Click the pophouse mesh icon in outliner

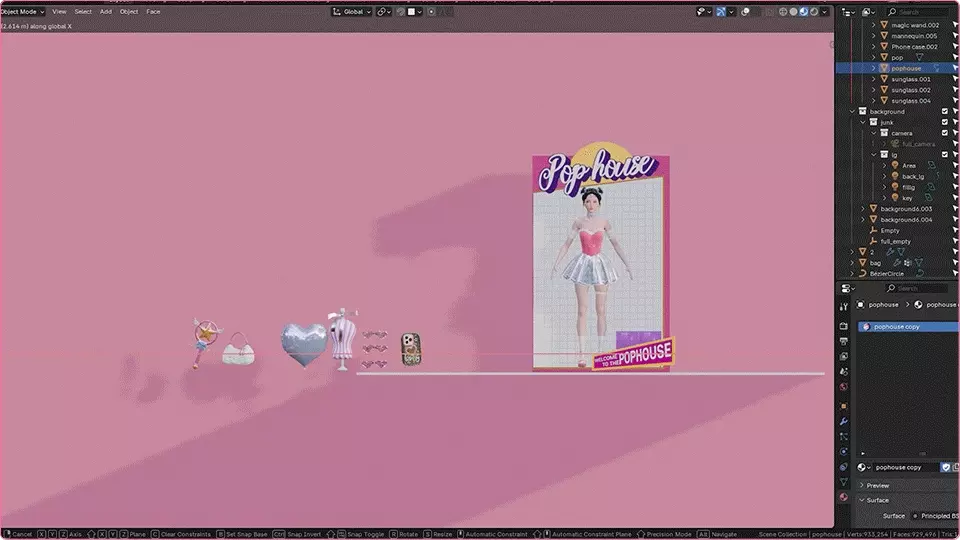pos(884,68)
